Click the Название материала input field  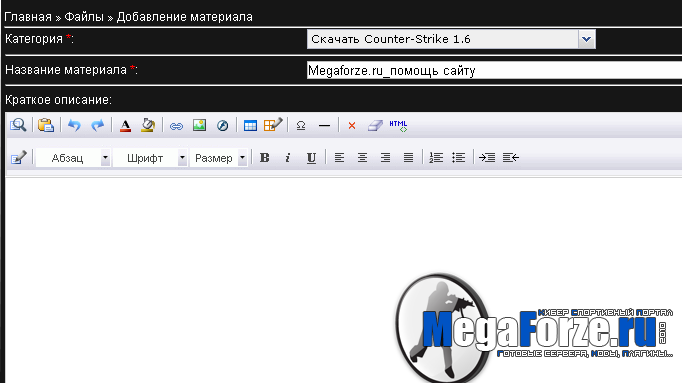coord(494,70)
